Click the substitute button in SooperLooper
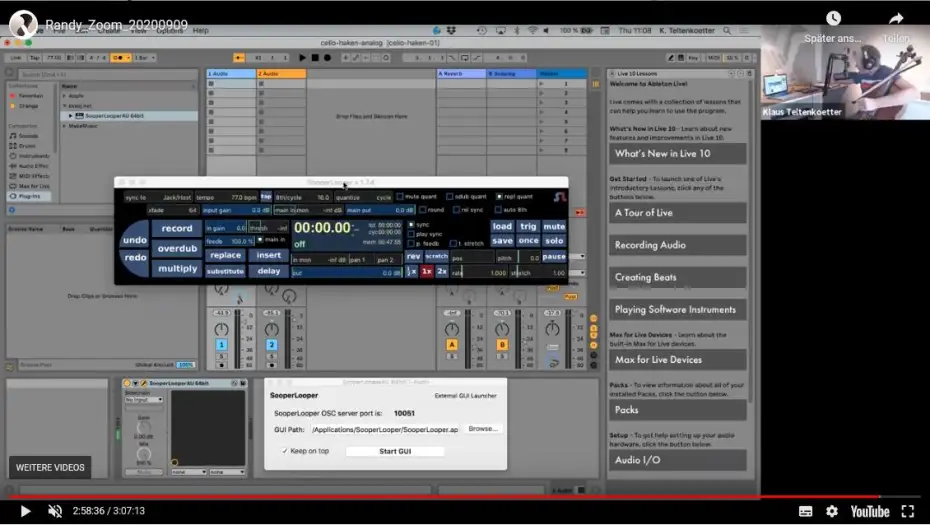The width and height of the screenshot is (930, 525). pos(225,271)
